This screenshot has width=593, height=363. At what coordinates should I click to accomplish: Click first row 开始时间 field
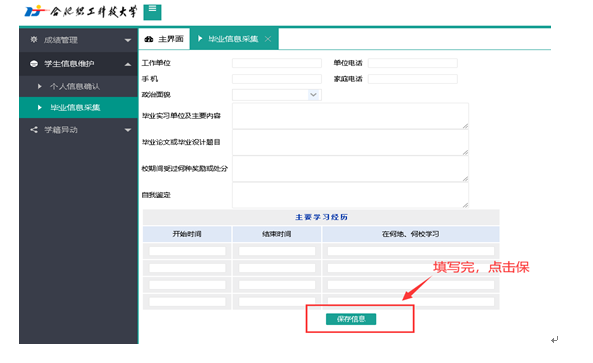(187, 251)
